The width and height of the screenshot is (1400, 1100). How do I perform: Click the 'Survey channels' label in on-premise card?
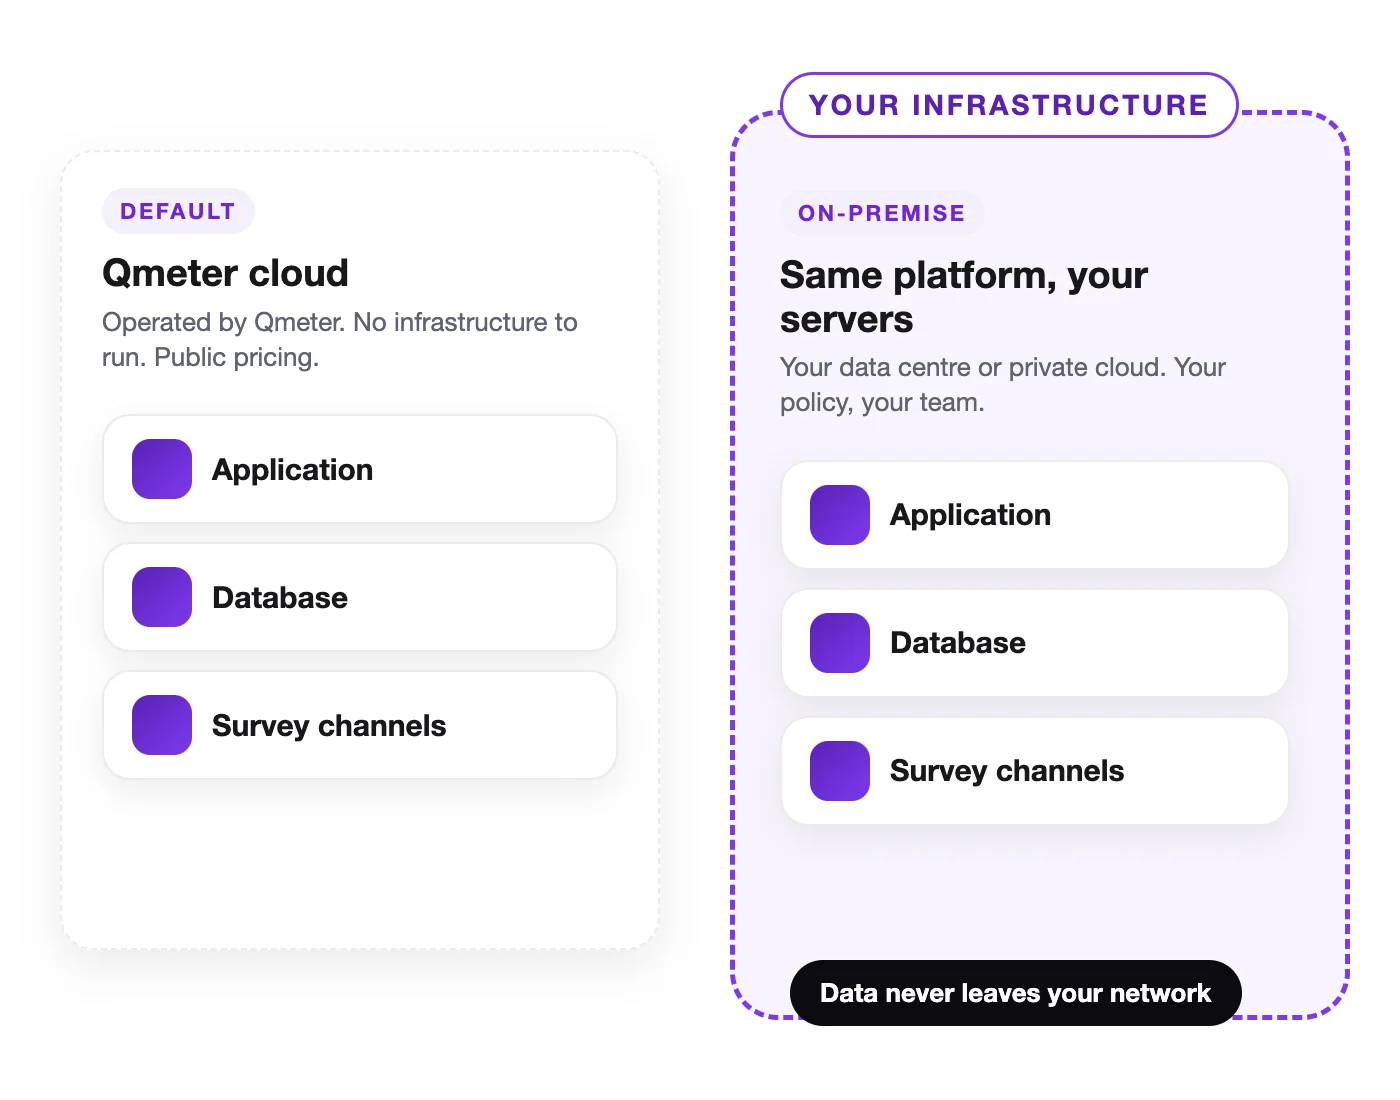(x=1007, y=771)
